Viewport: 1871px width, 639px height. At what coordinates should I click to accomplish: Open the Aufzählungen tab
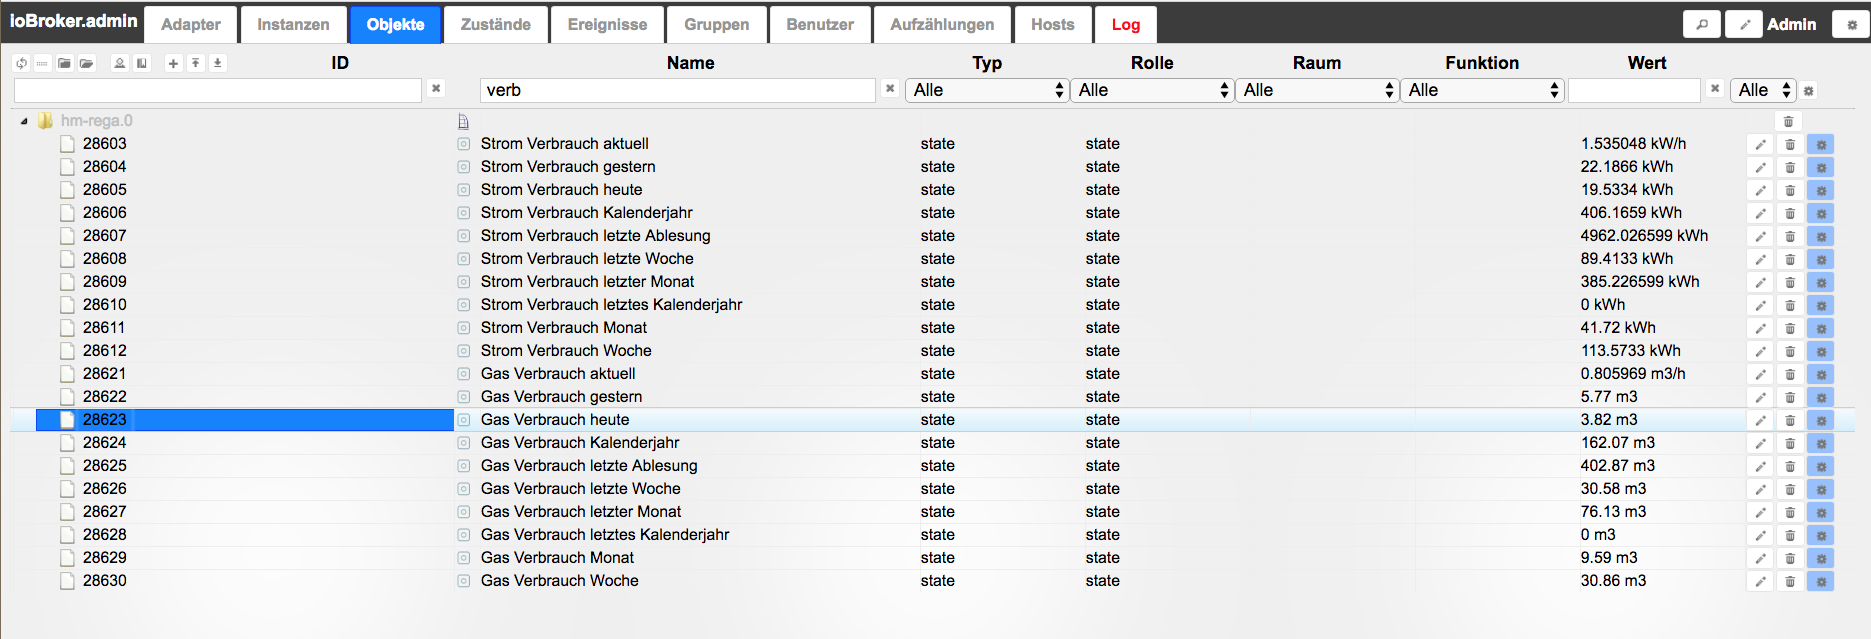pos(942,24)
